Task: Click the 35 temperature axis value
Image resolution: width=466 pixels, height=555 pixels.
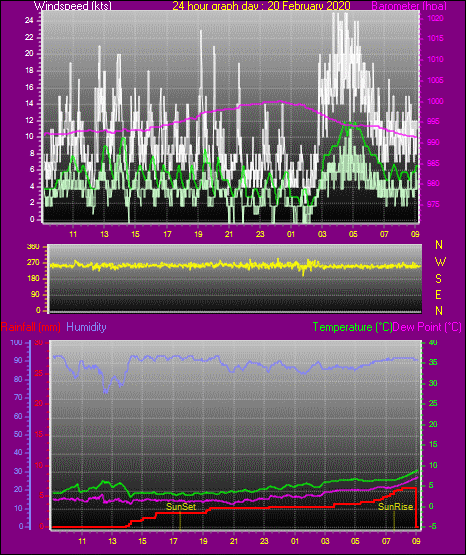Action: point(433,362)
